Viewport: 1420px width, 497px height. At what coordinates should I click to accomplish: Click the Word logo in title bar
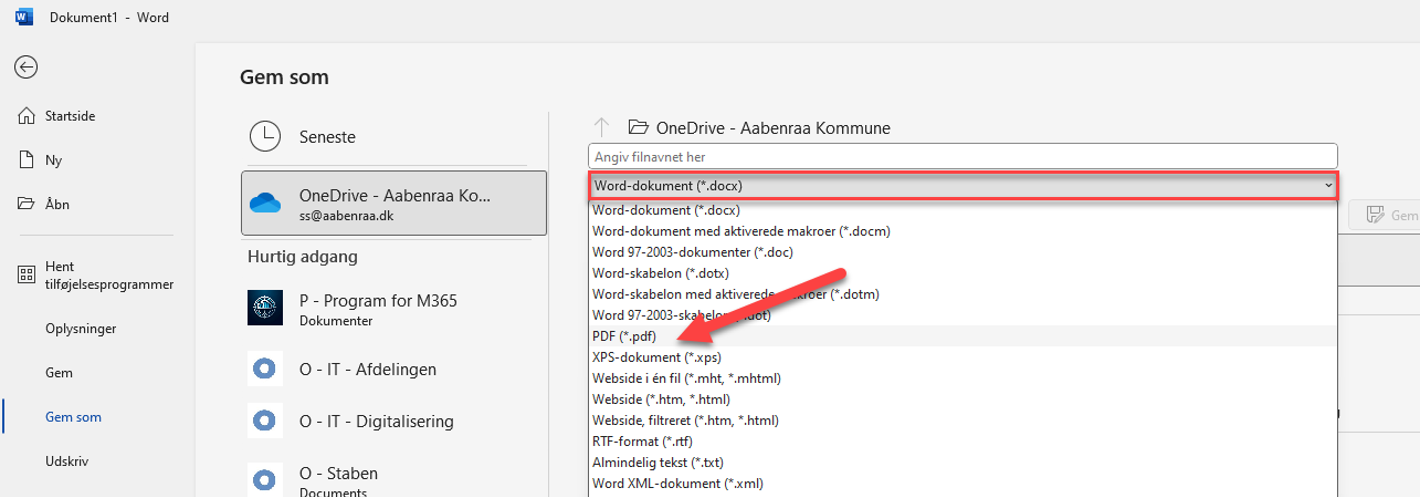click(24, 17)
